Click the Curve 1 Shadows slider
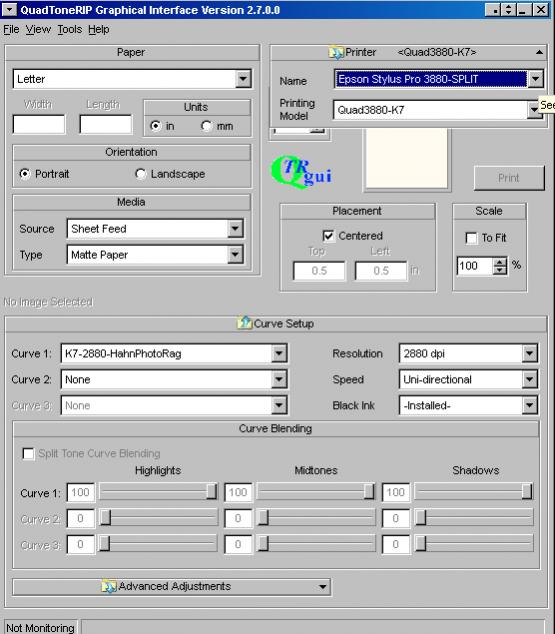 (x=474, y=492)
